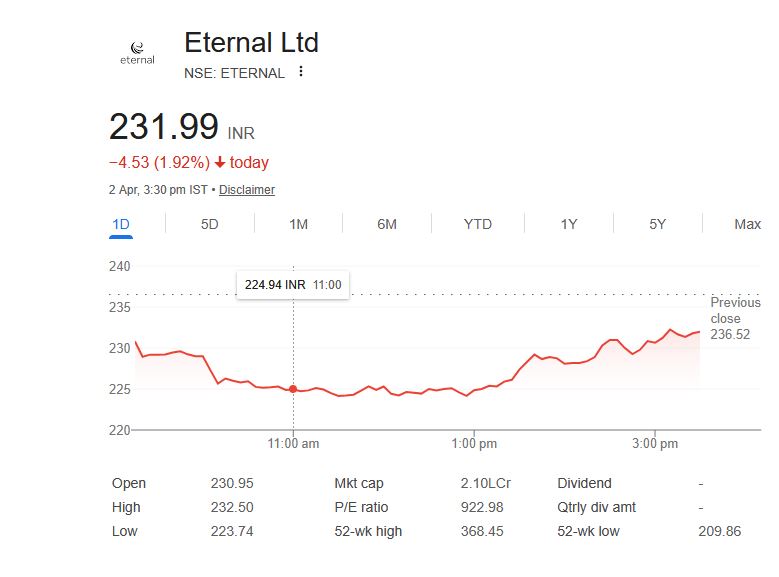Open the three-dot more options menu
The image size is (779, 577).
click(x=301, y=72)
